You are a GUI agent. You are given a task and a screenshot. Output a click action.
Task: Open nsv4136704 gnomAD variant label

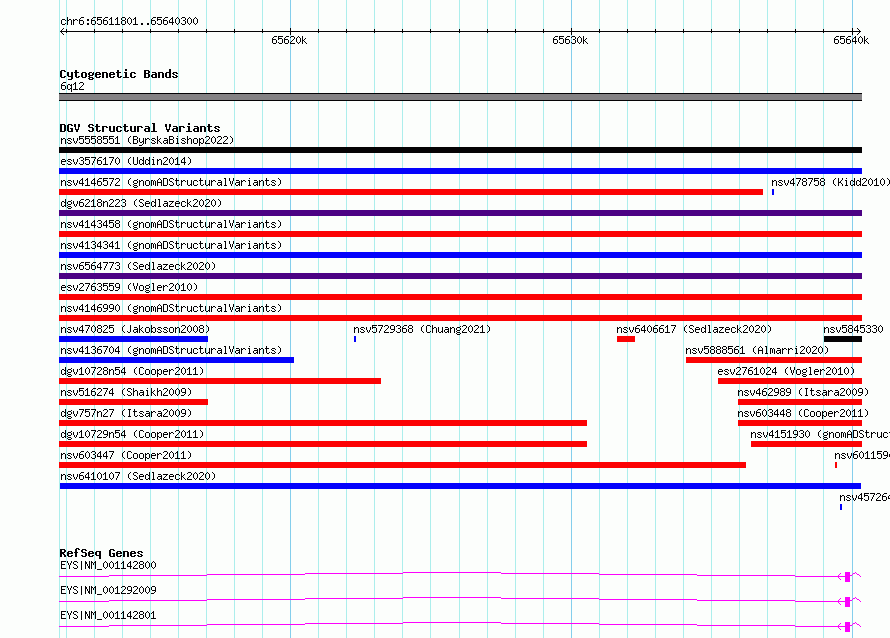tap(171, 350)
